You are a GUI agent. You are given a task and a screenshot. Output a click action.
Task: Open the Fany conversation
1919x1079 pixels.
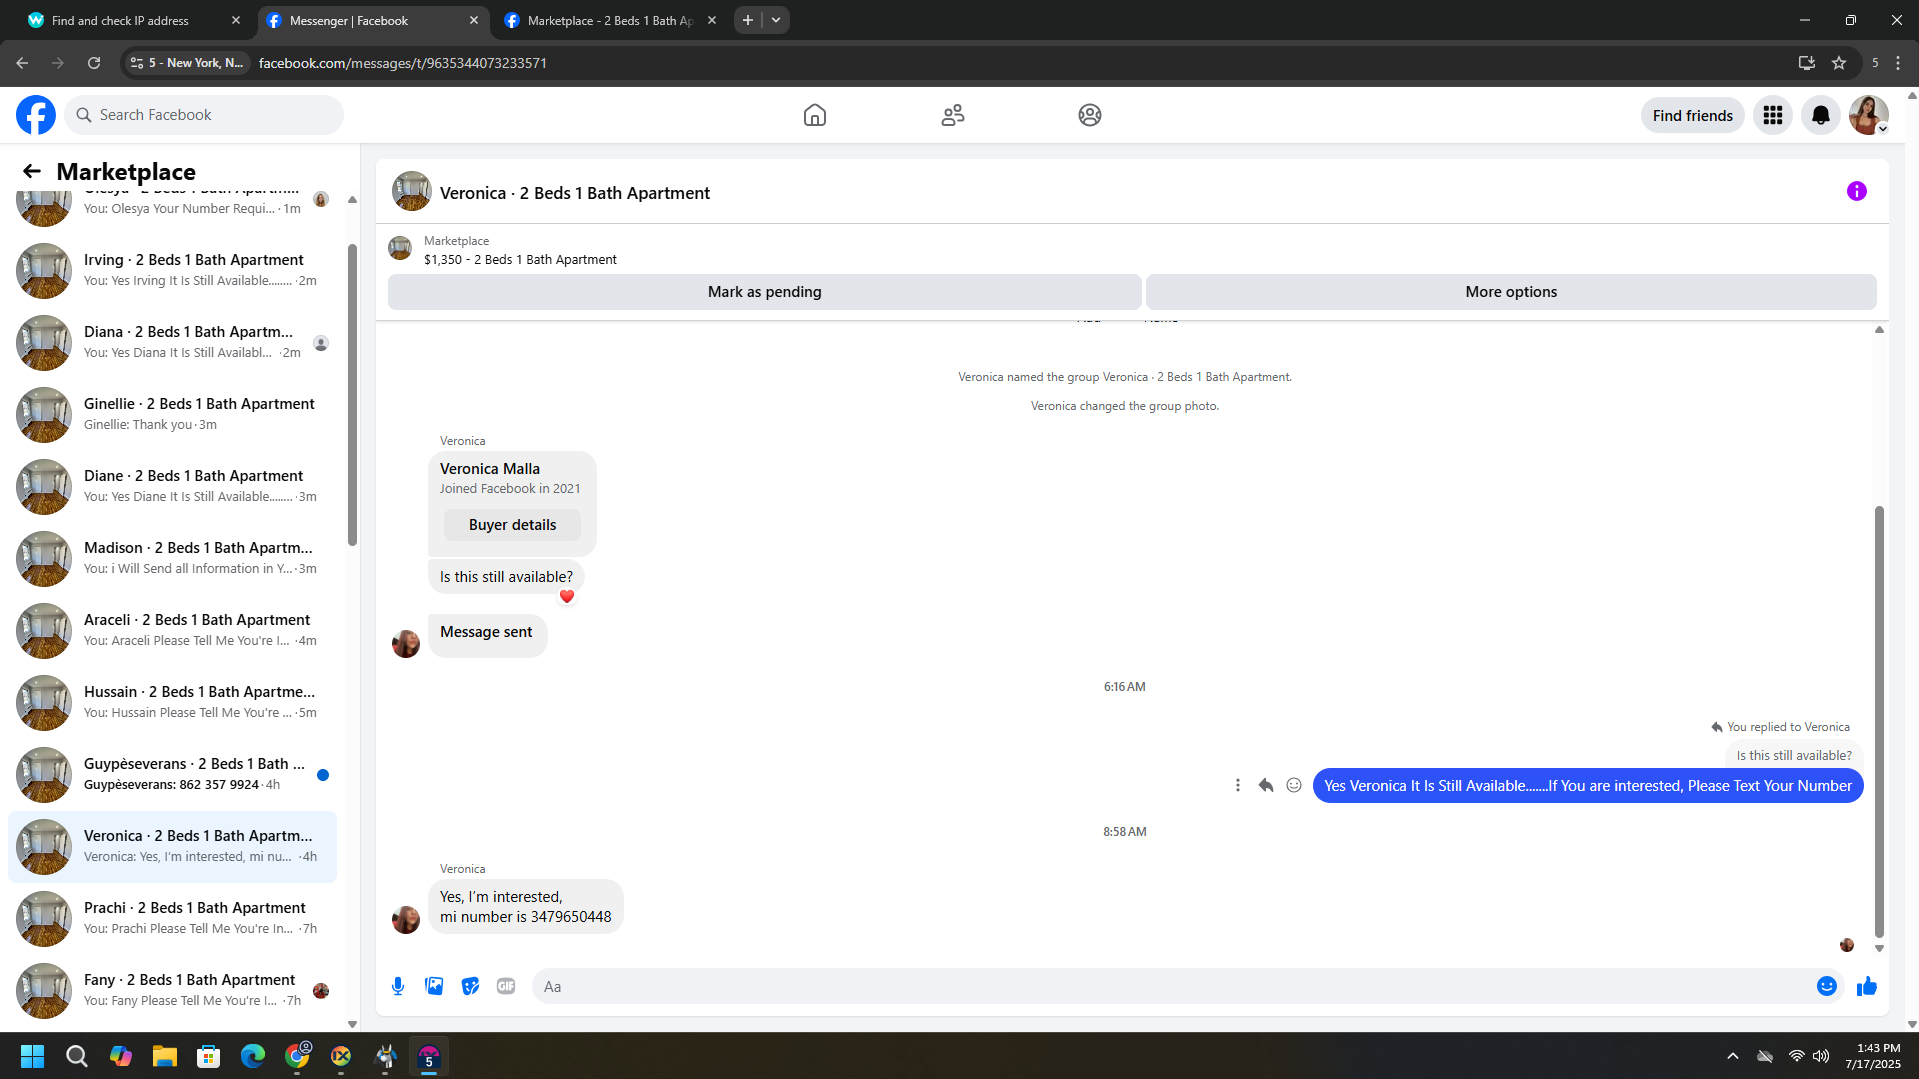coord(172,990)
